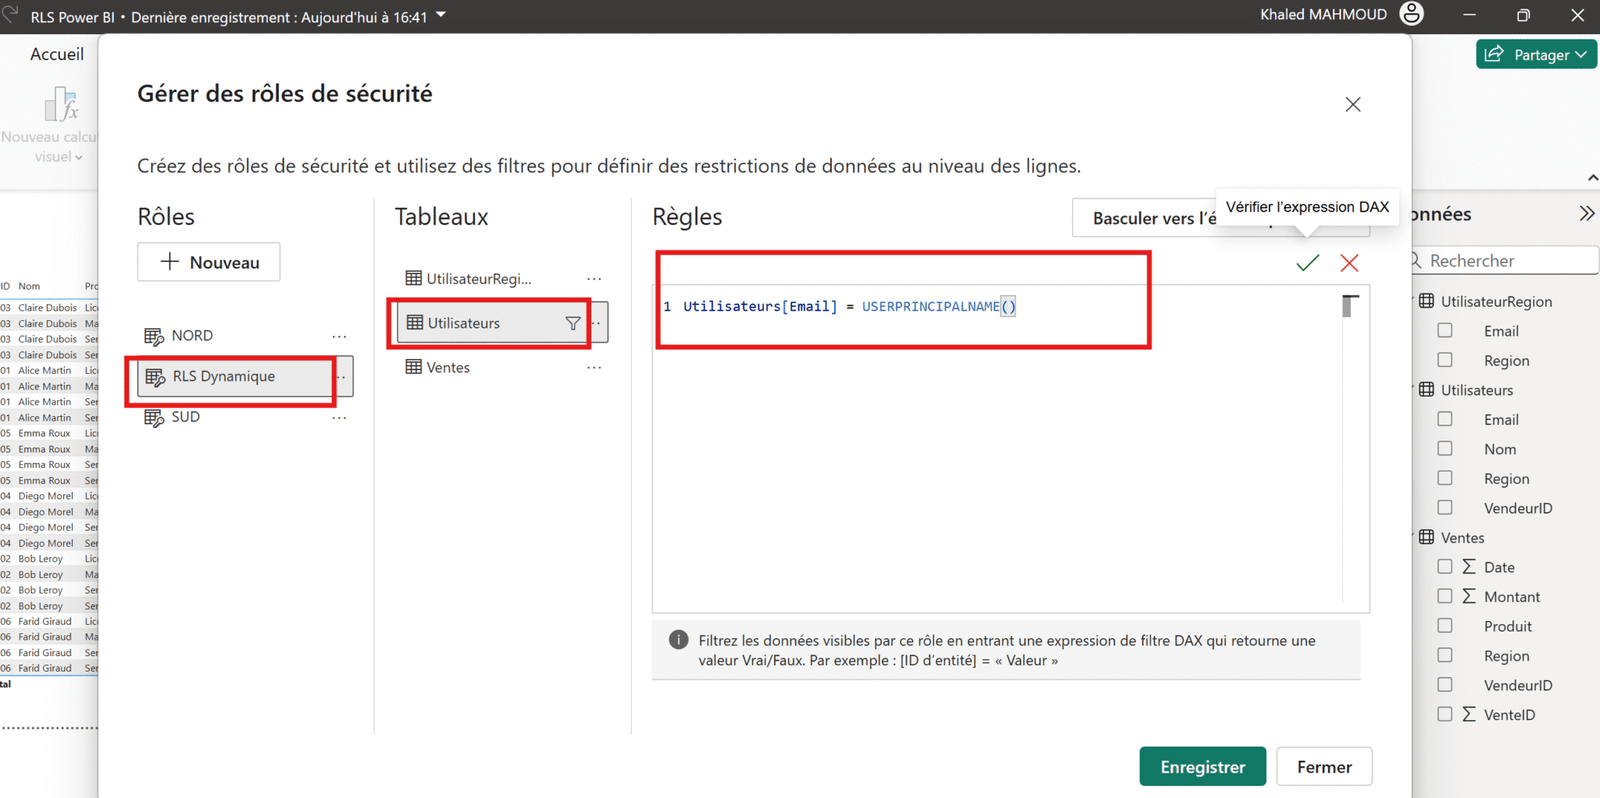Click the sigma icon next to VenteID

1469,714
